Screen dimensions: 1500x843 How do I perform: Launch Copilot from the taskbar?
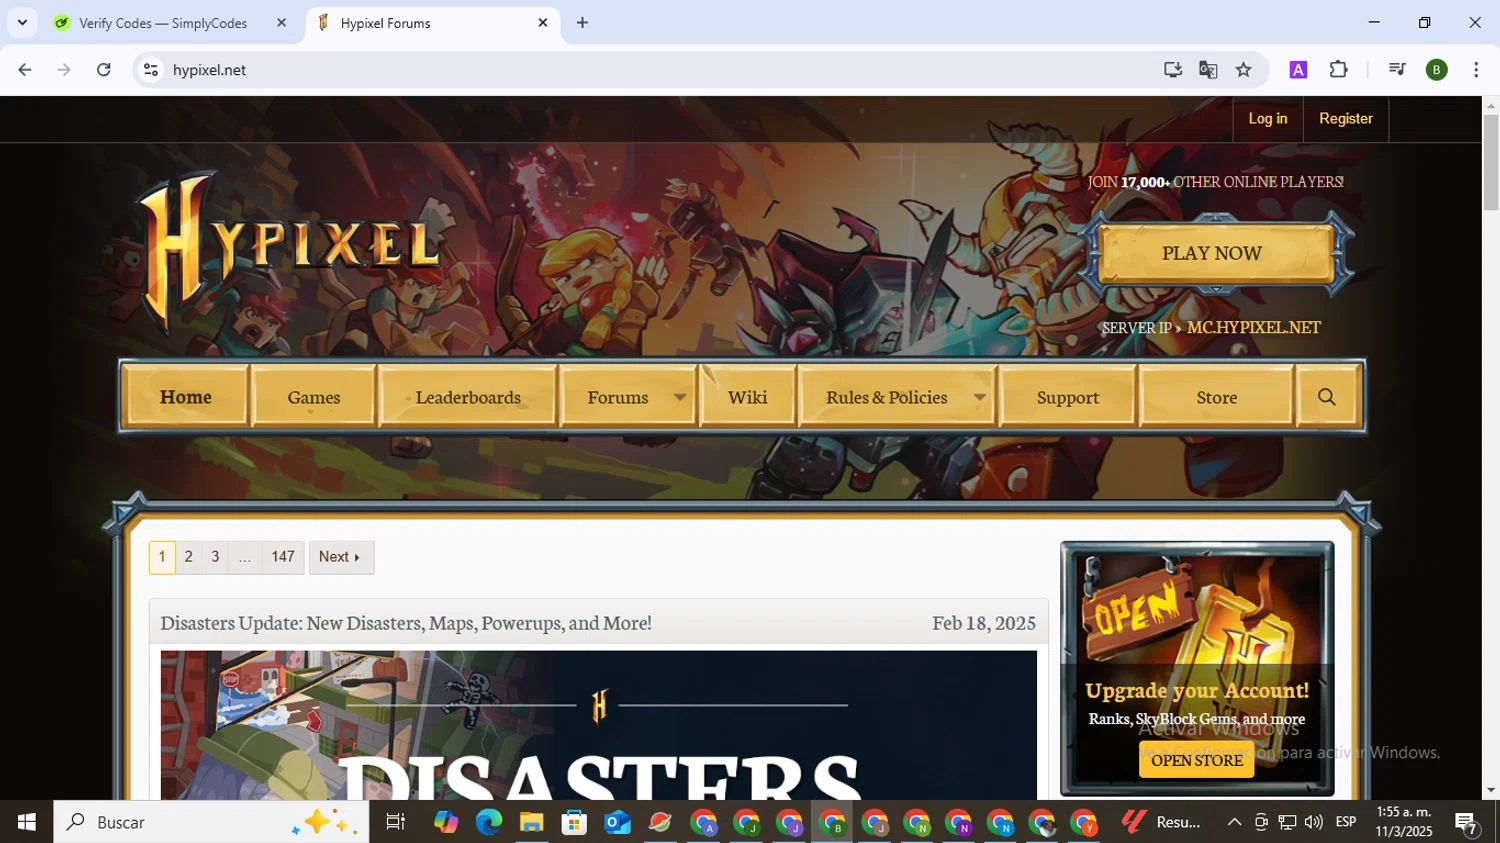(446, 822)
